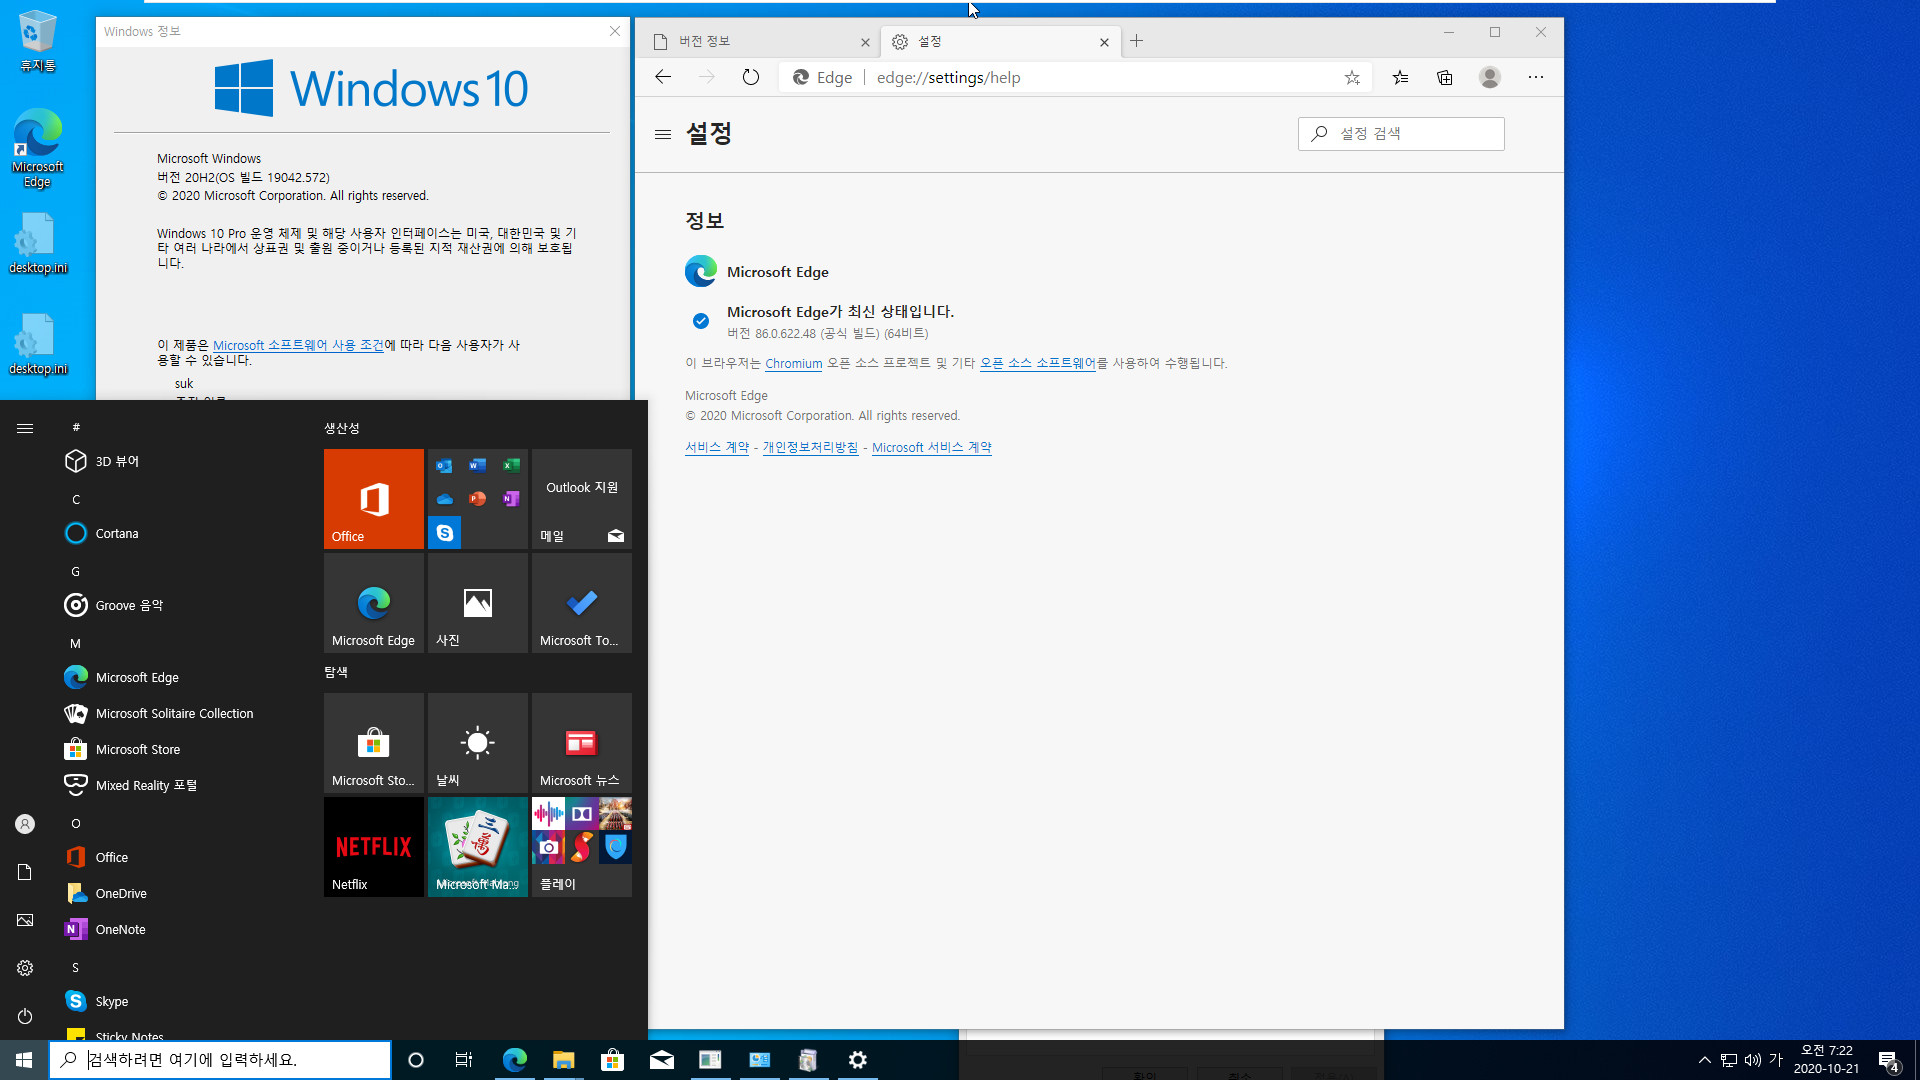Toggle the Korean IME 가 indicator

pyautogui.click(x=1776, y=1060)
